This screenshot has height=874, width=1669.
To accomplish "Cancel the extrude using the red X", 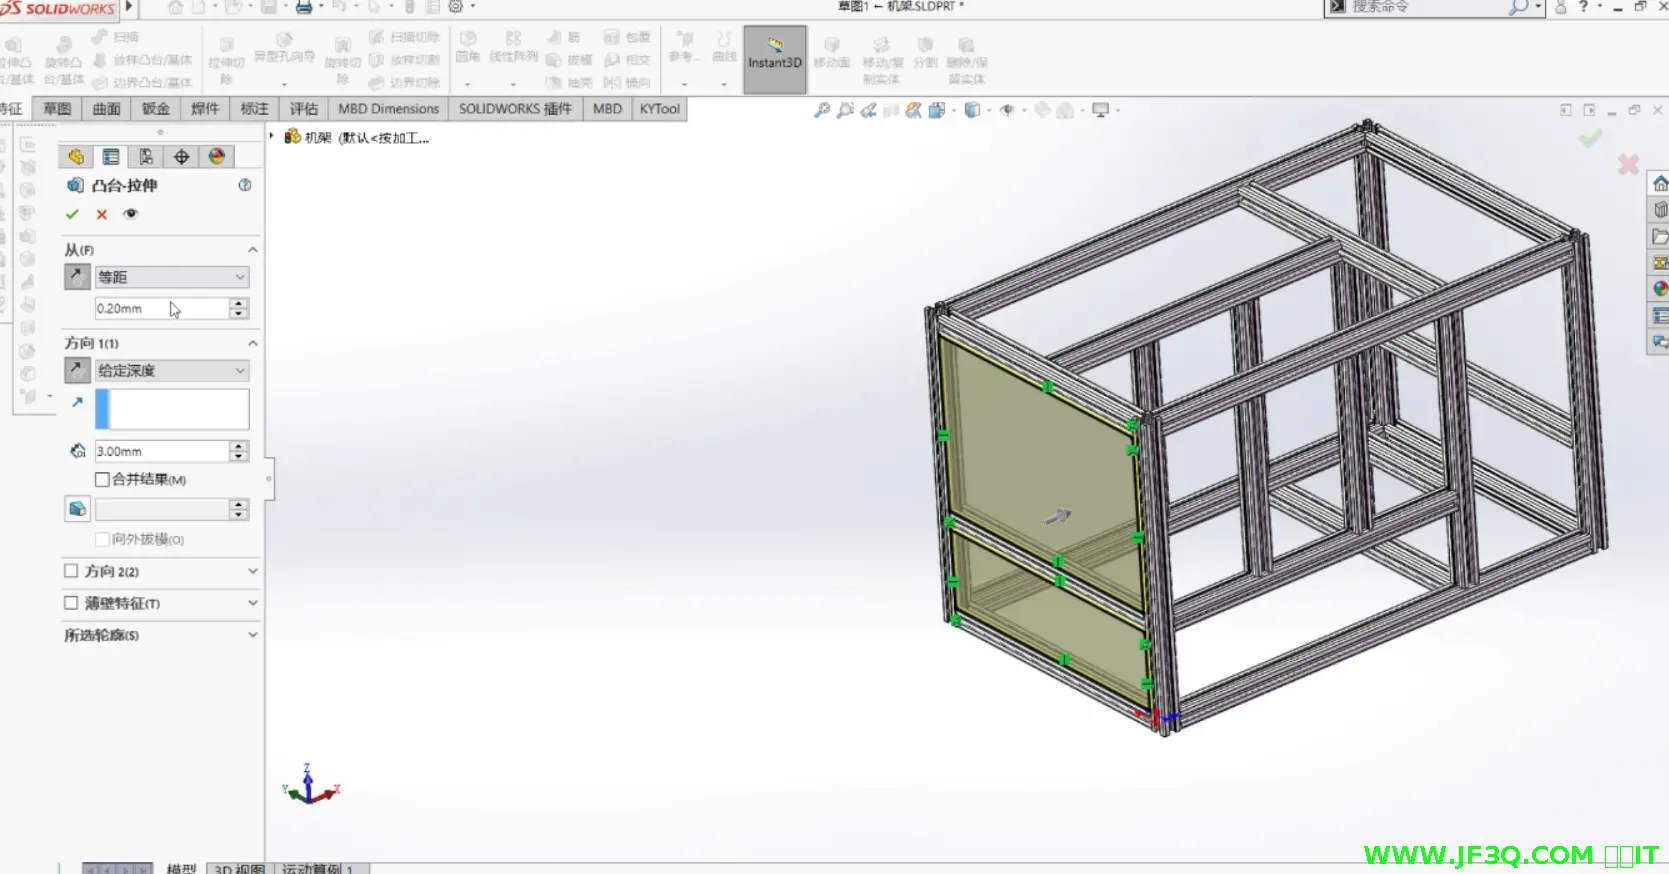I will 101,214.
